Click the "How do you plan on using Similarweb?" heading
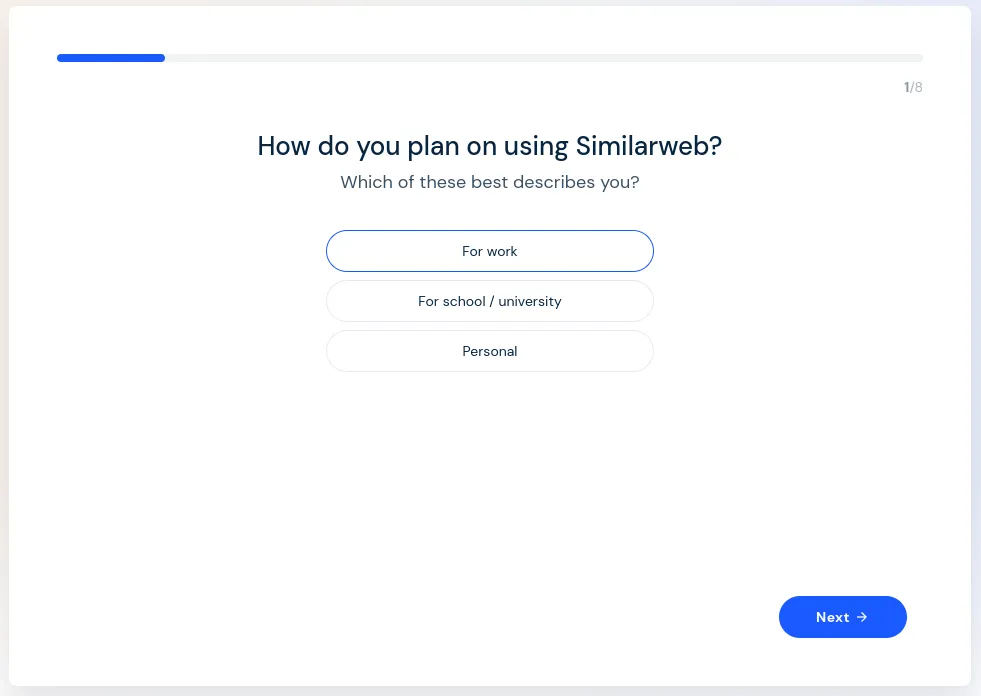The height and width of the screenshot is (696, 981). click(490, 146)
